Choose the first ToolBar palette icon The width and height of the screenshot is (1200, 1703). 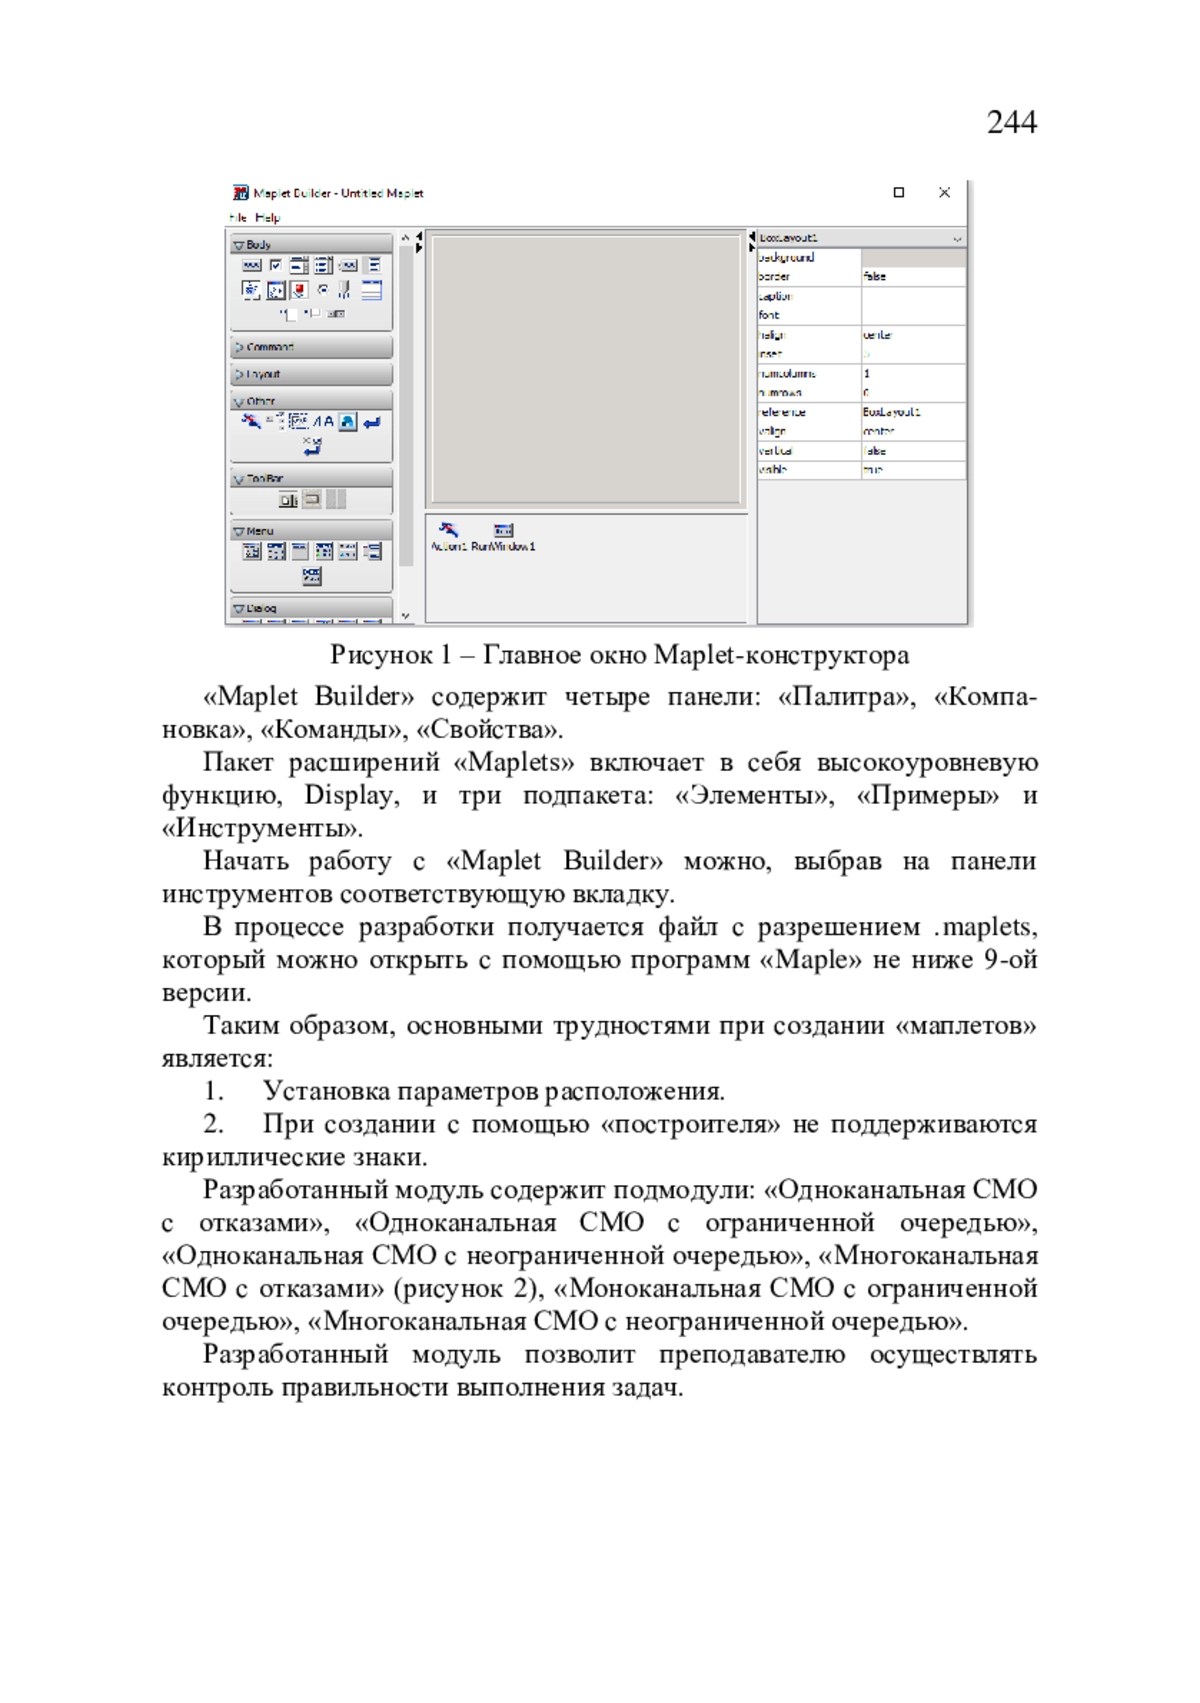coord(288,499)
